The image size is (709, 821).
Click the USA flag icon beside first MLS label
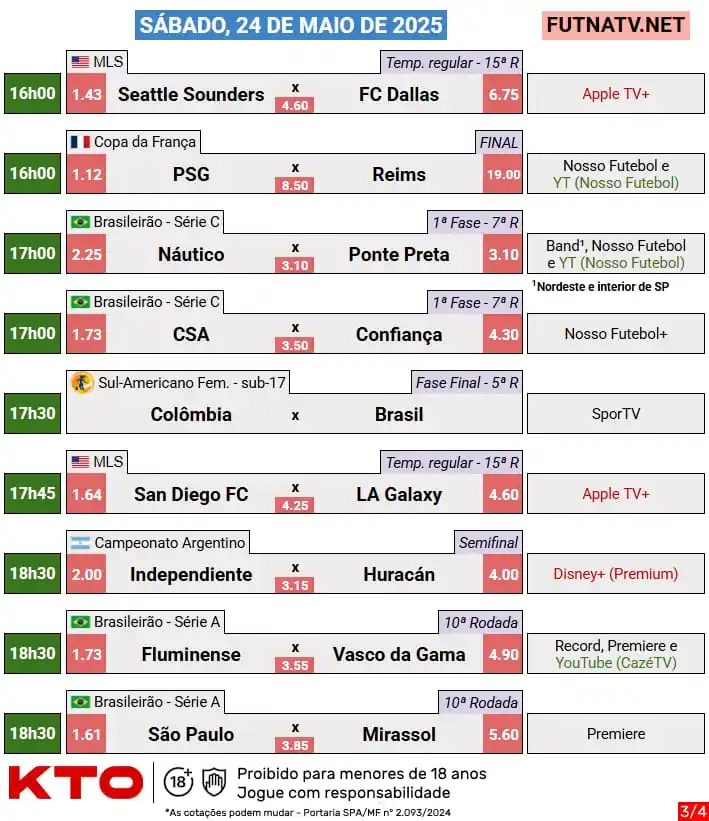tap(80, 62)
